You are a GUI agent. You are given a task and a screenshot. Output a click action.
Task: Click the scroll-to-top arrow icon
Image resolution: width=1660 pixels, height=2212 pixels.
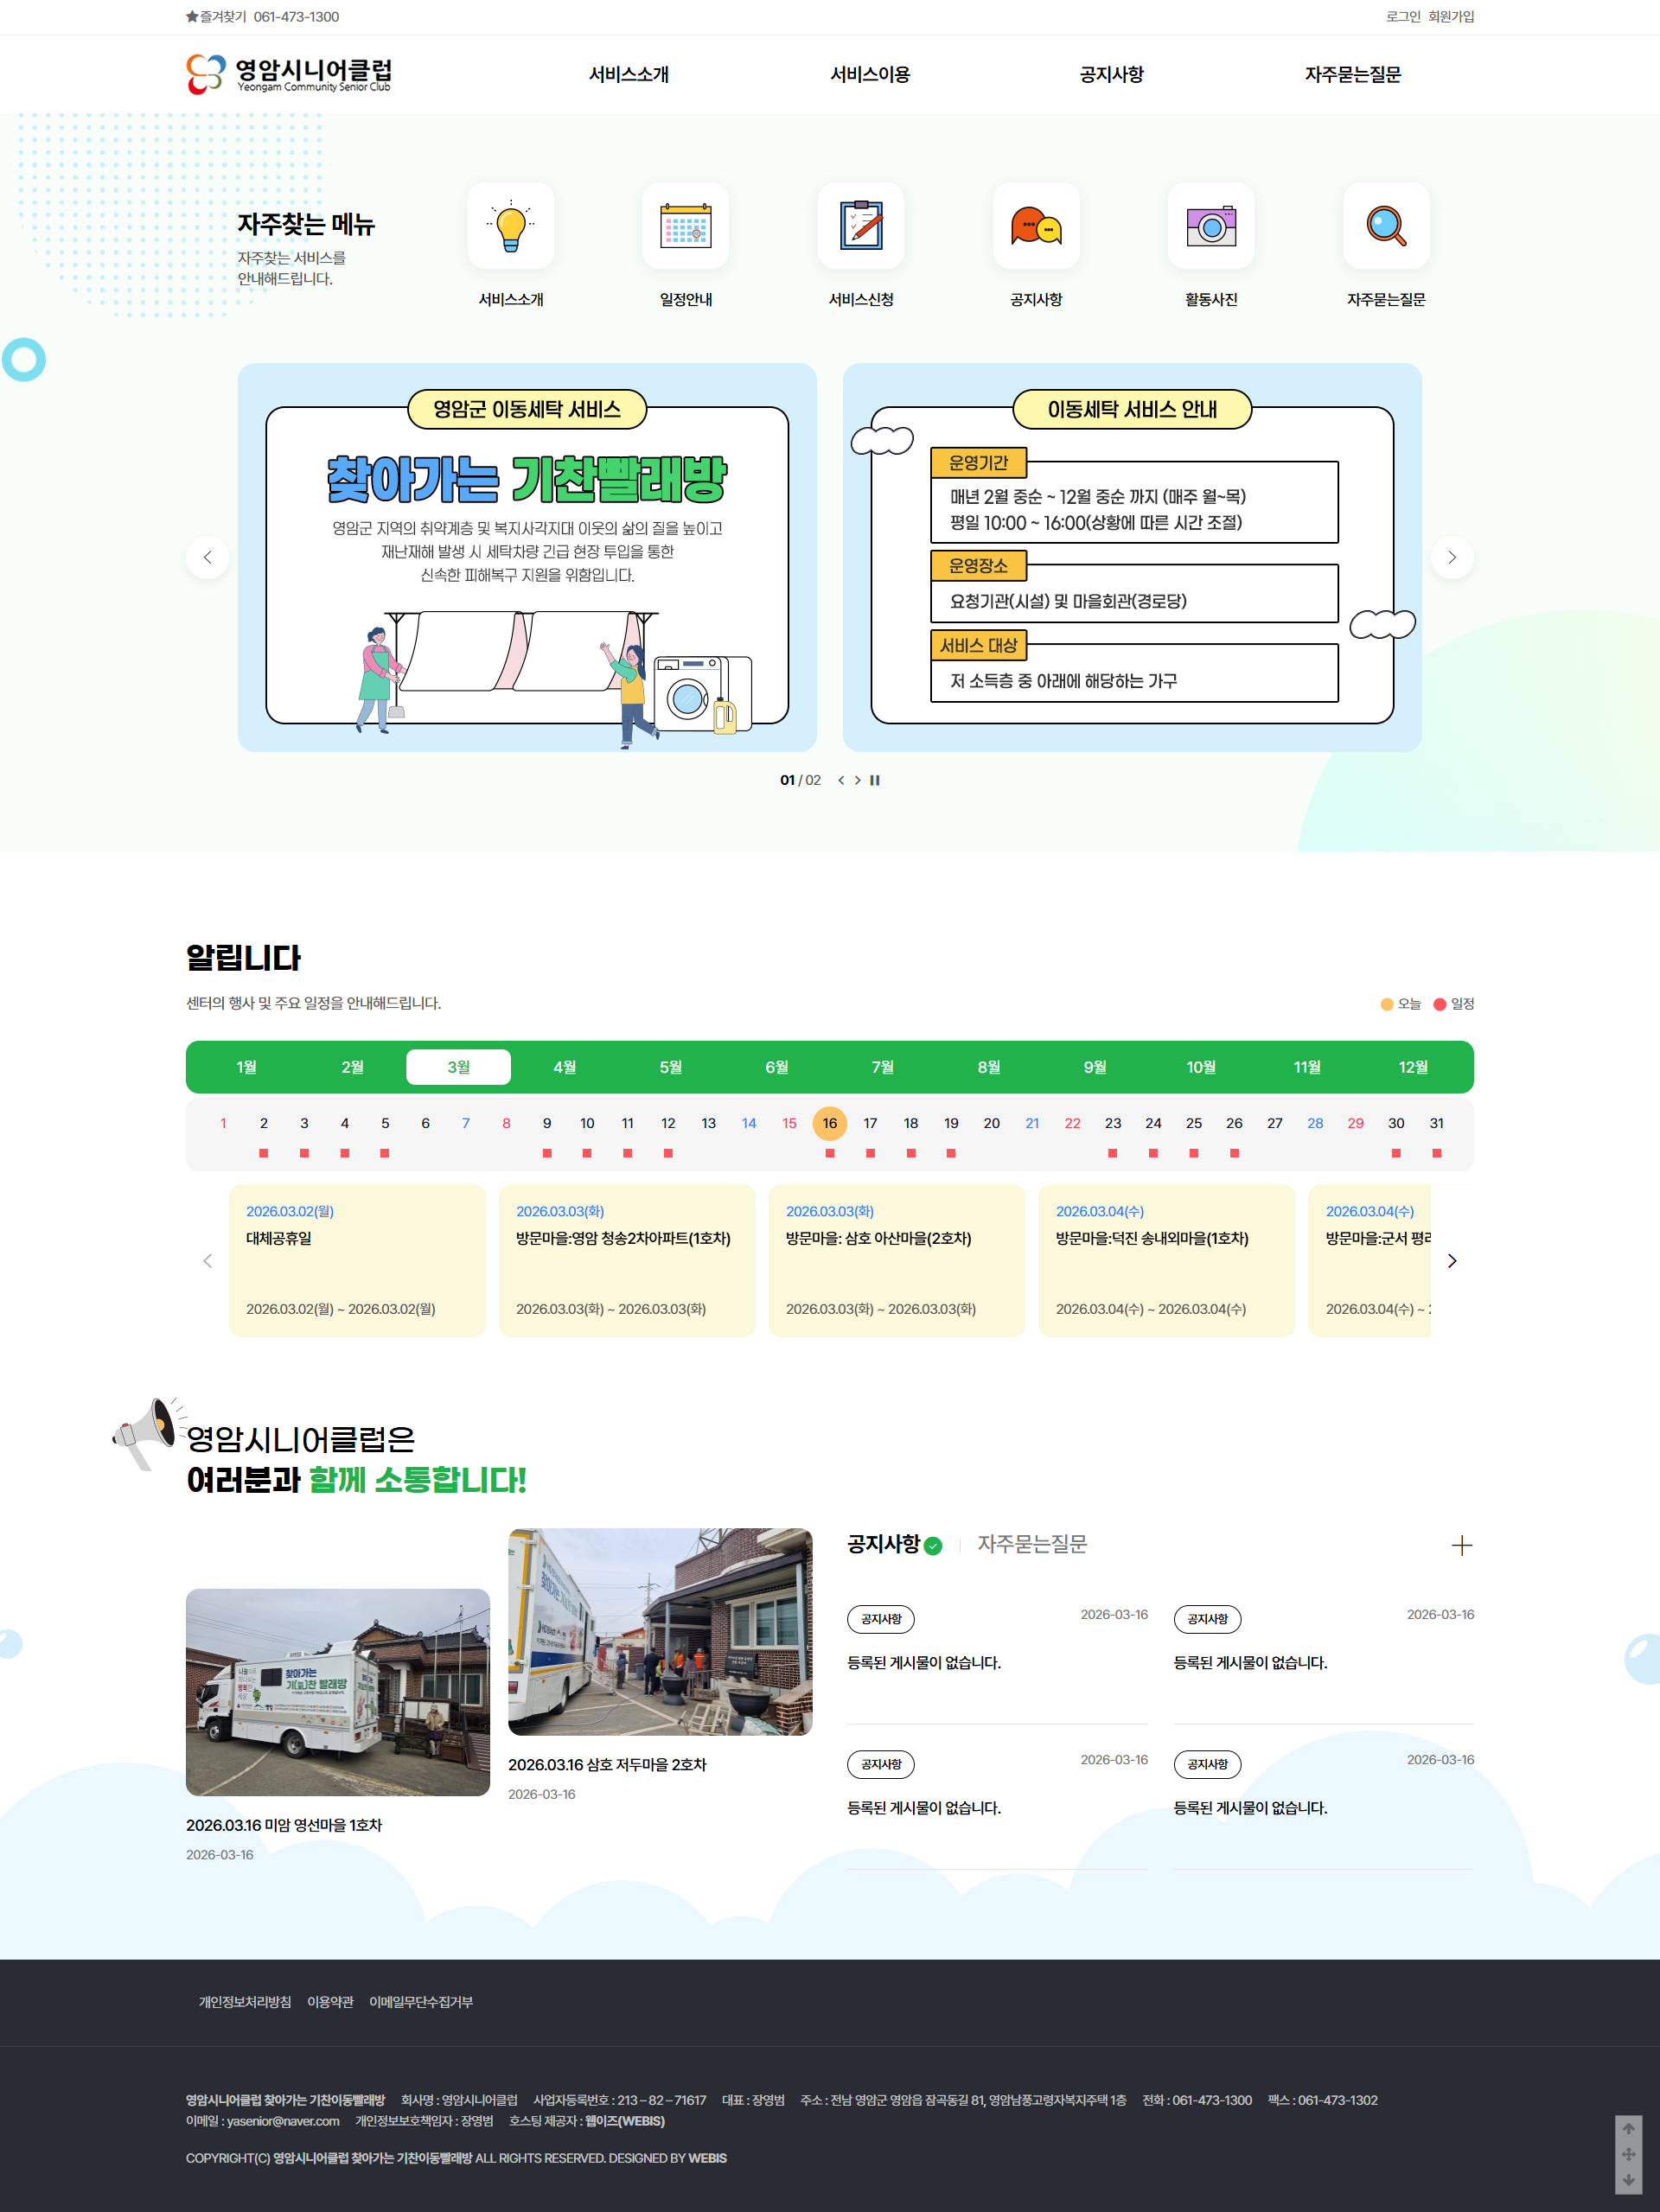[1628, 2128]
